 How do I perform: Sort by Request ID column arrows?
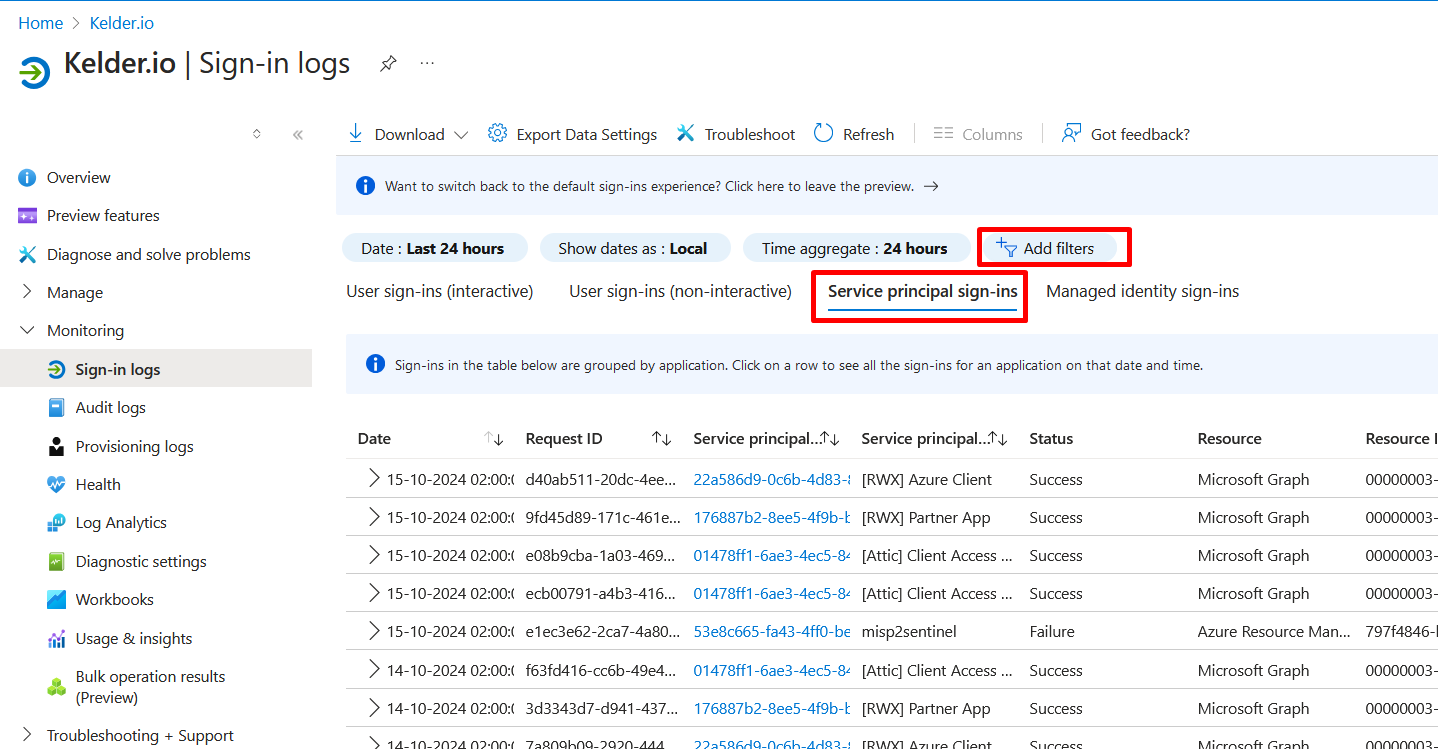pos(662,439)
